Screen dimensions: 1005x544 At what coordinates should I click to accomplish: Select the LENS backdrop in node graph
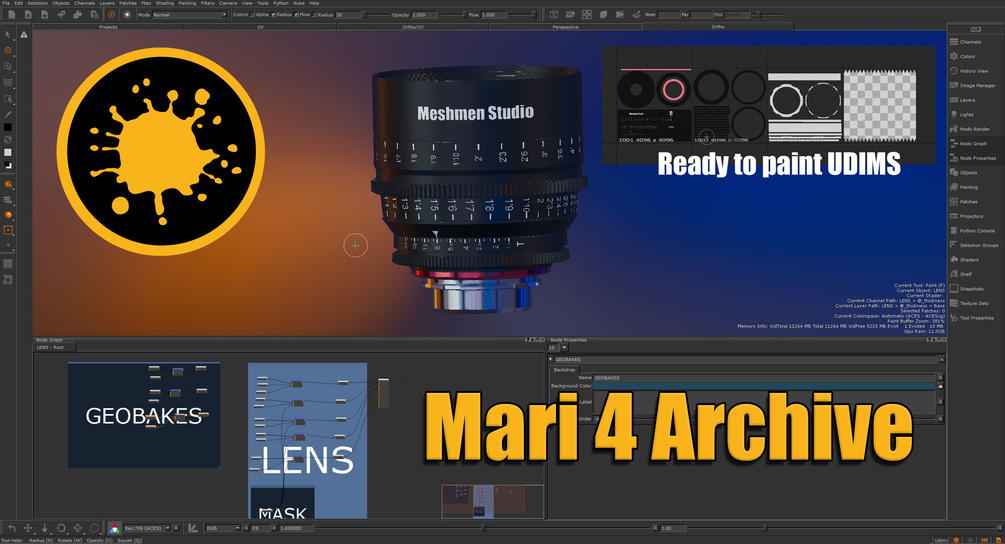coord(308,442)
